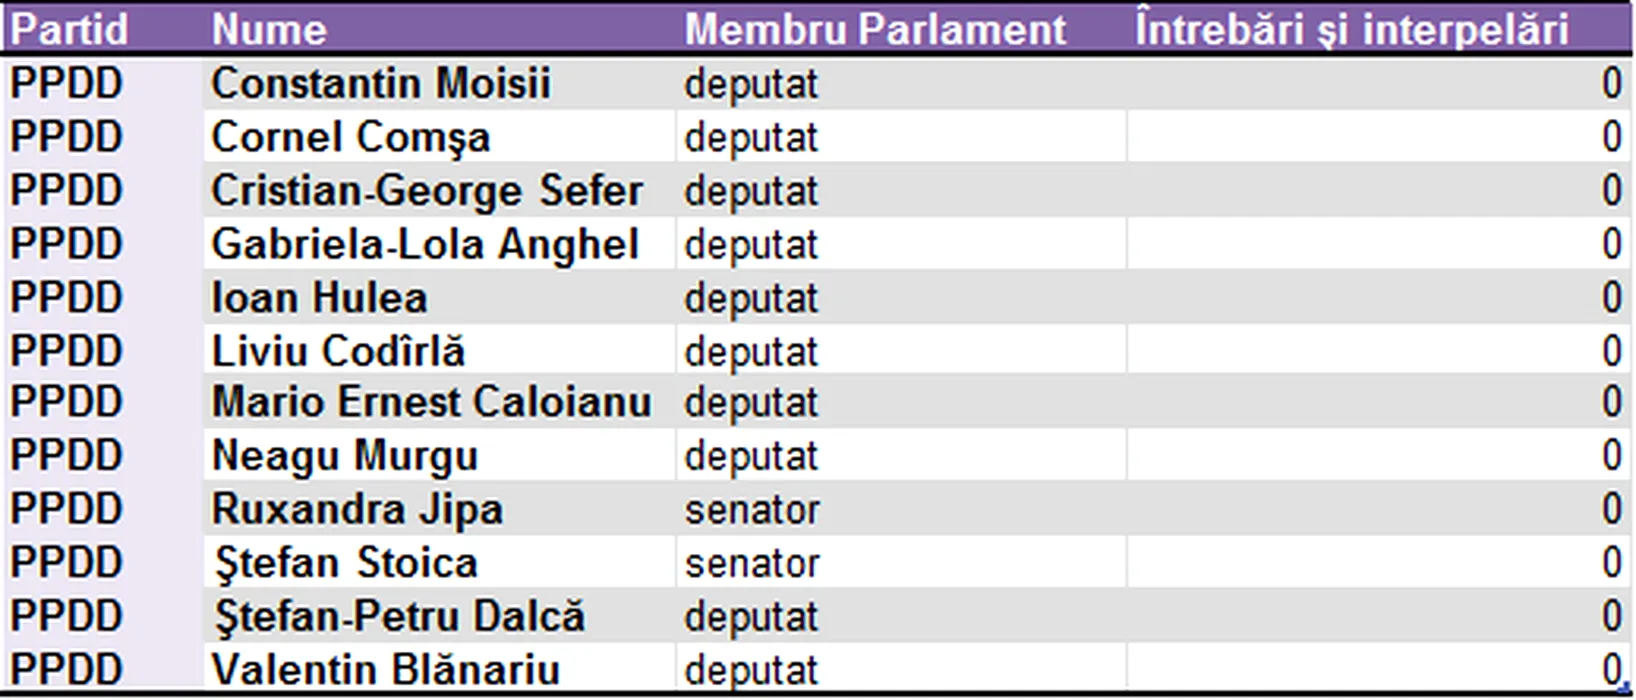Select the senator cell in Ruxandra Jipa's row
The height and width of the screenshot is (700, 1636).
[x=752, y=510]
